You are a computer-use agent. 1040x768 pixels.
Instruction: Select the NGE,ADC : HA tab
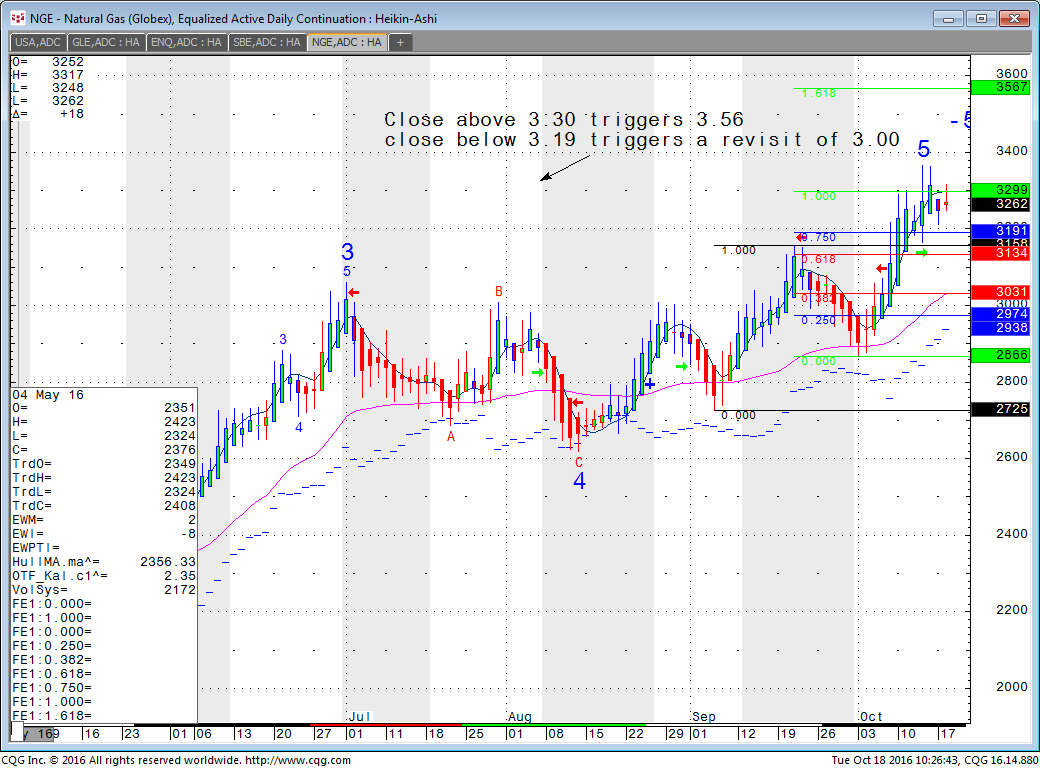point(346,42)
